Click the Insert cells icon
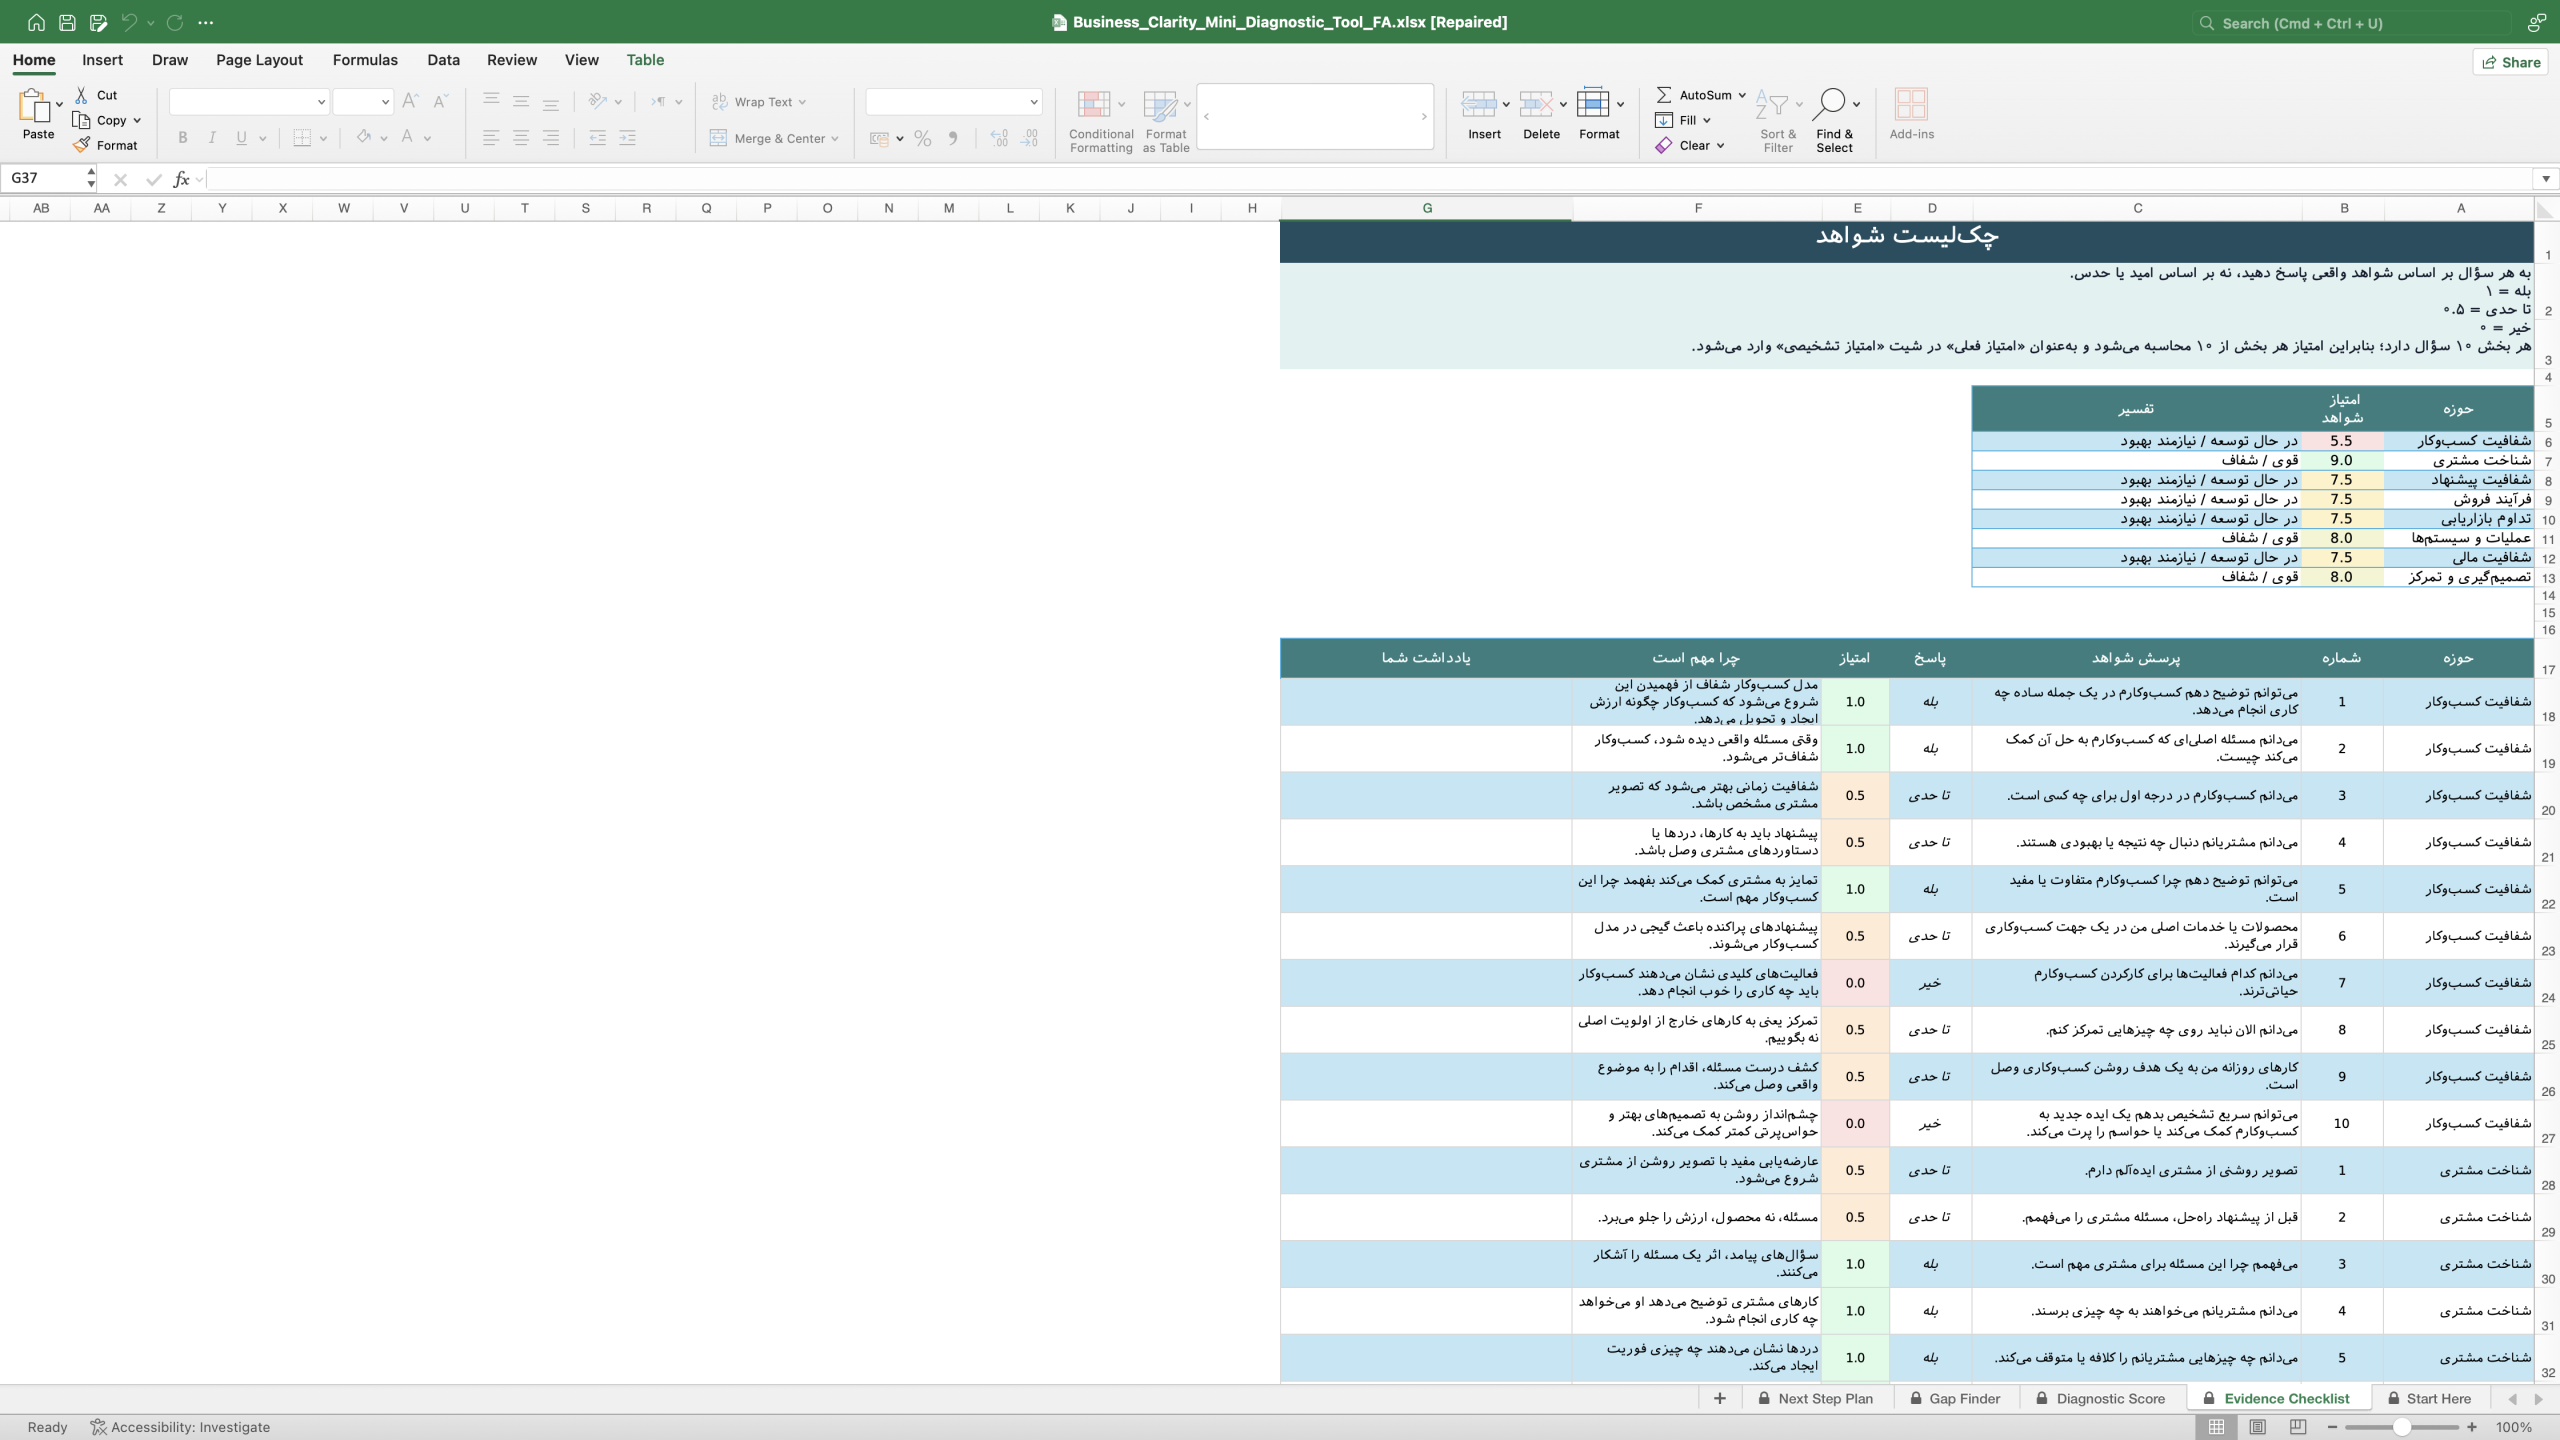The image size is (2560, 1440). pyautogui.click(x=1478, y=104)
